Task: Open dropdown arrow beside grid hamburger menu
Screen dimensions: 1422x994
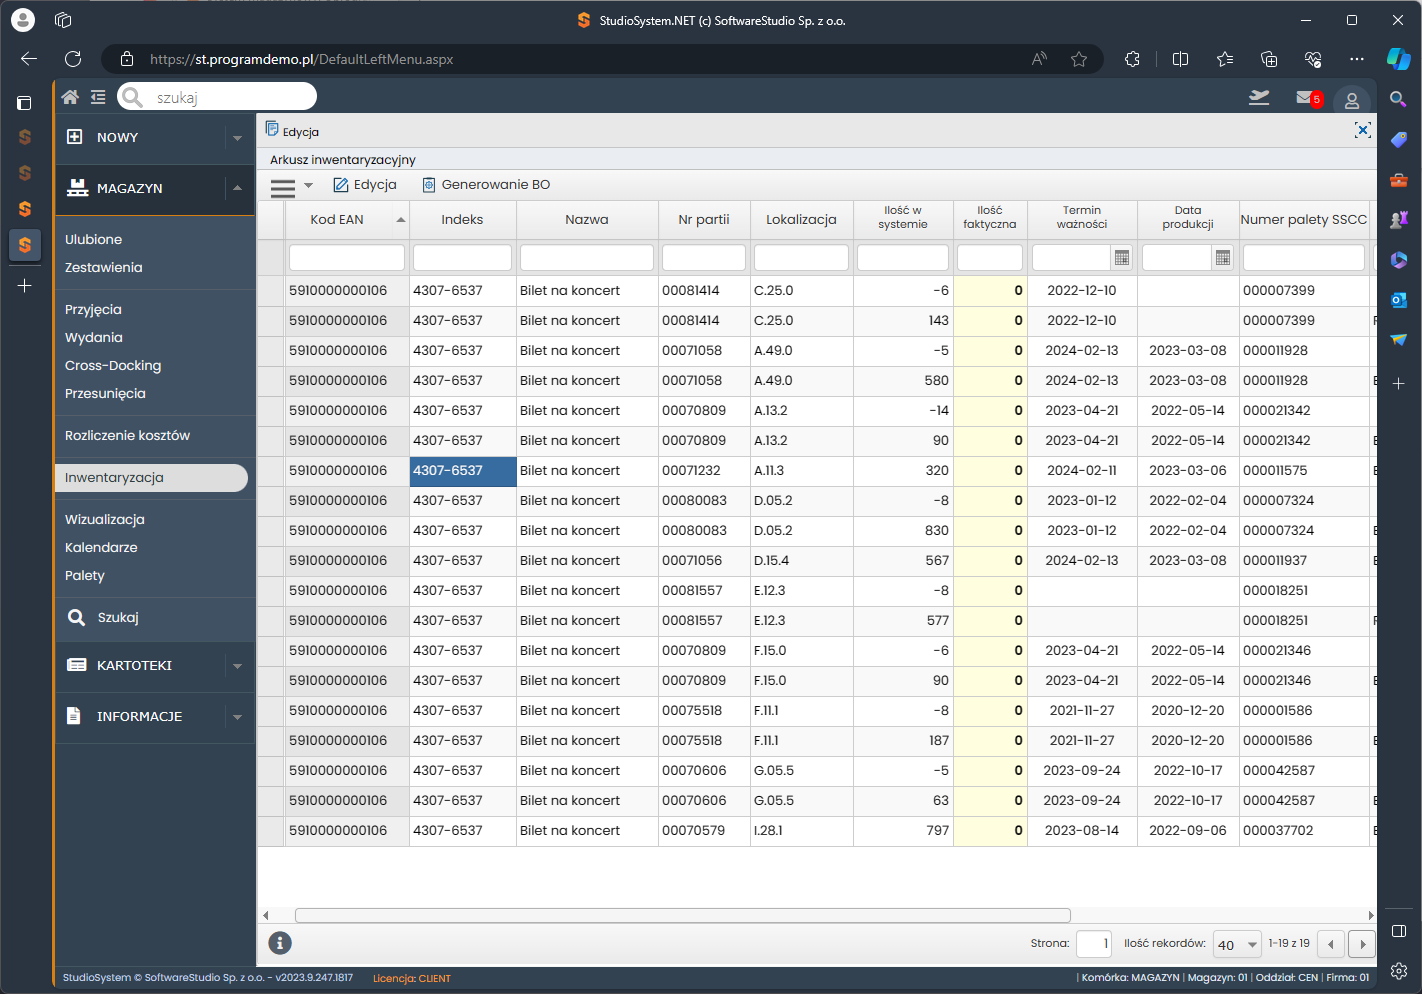Action: pyautogui.click(x=308, y=186)
